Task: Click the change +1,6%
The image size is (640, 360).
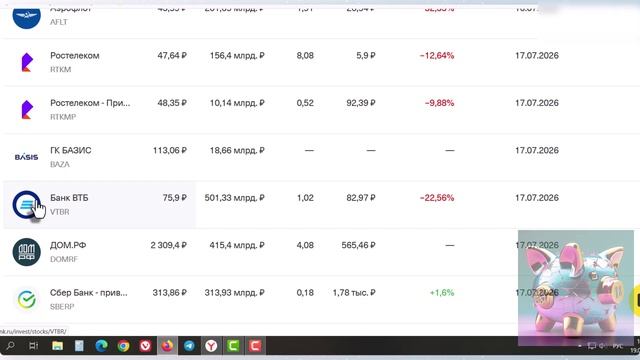Action: (x=442, y=293)
